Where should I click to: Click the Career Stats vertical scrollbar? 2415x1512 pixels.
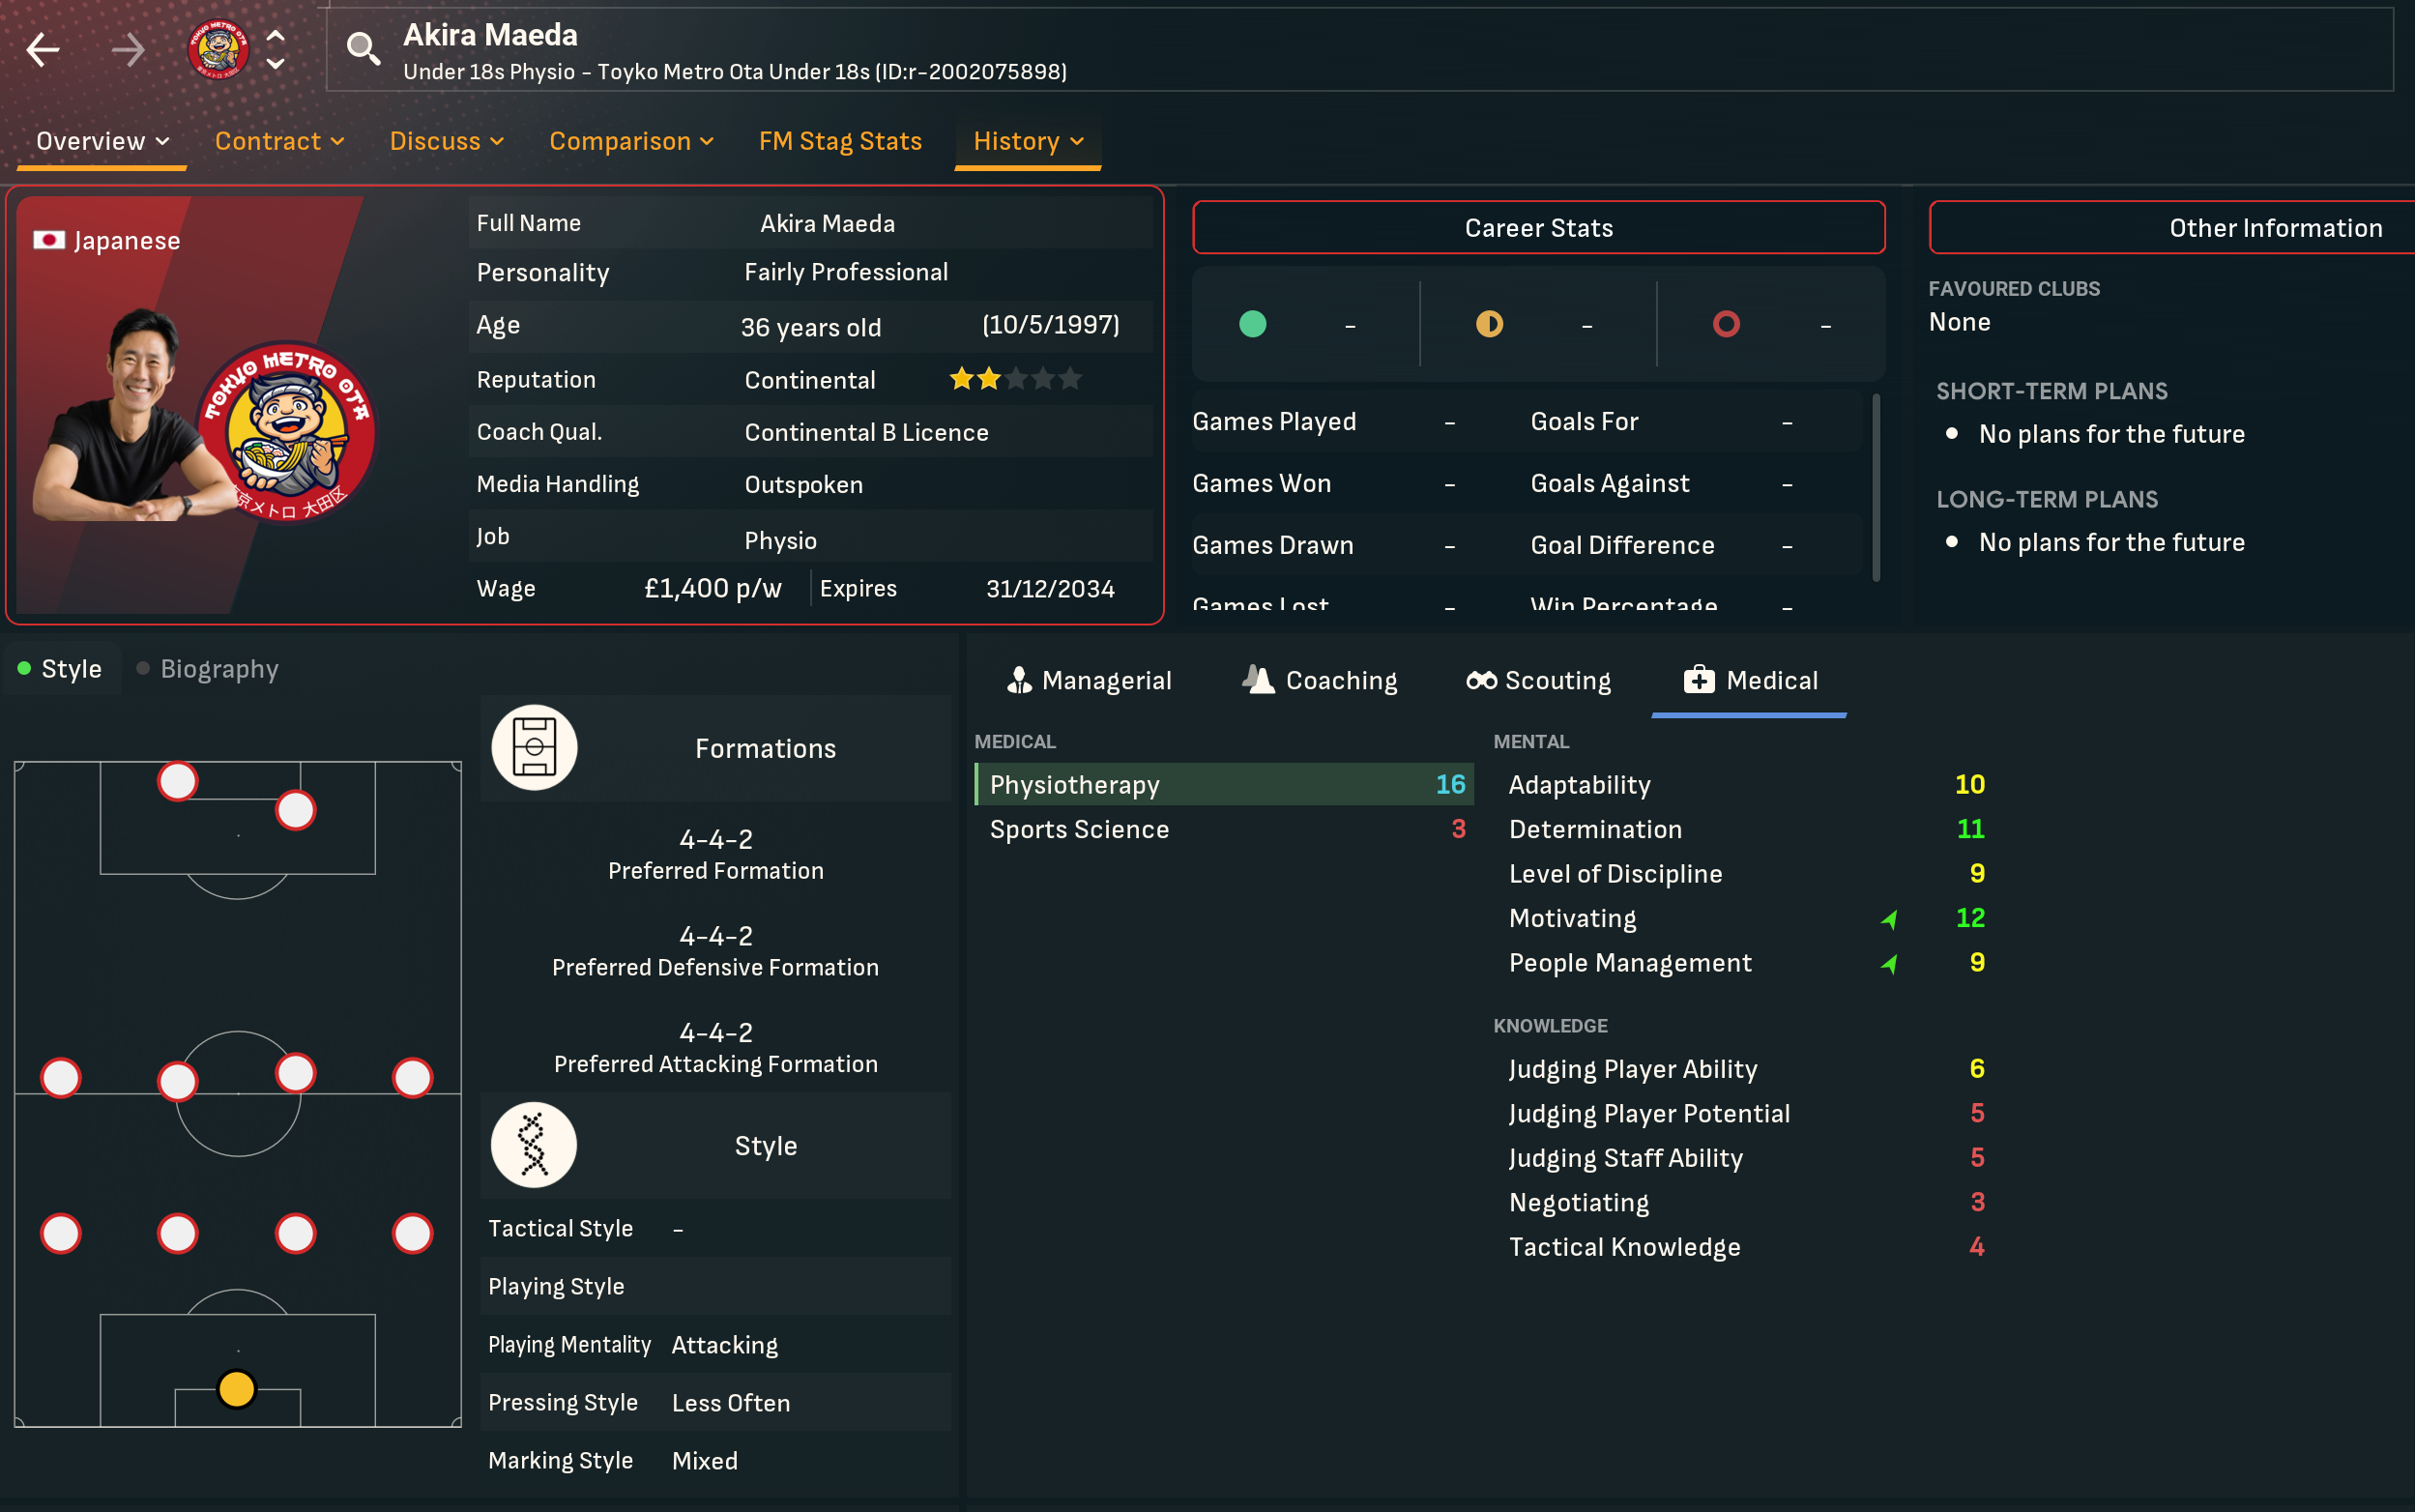click(1875, 487)
